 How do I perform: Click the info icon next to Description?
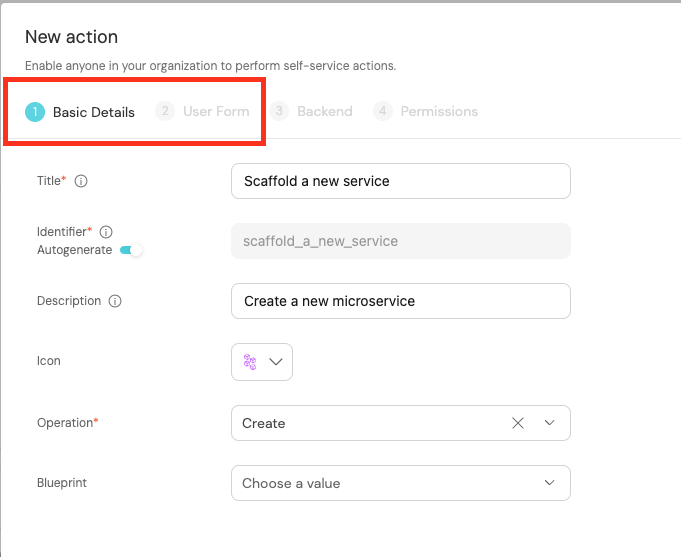(x=115, y=301)
